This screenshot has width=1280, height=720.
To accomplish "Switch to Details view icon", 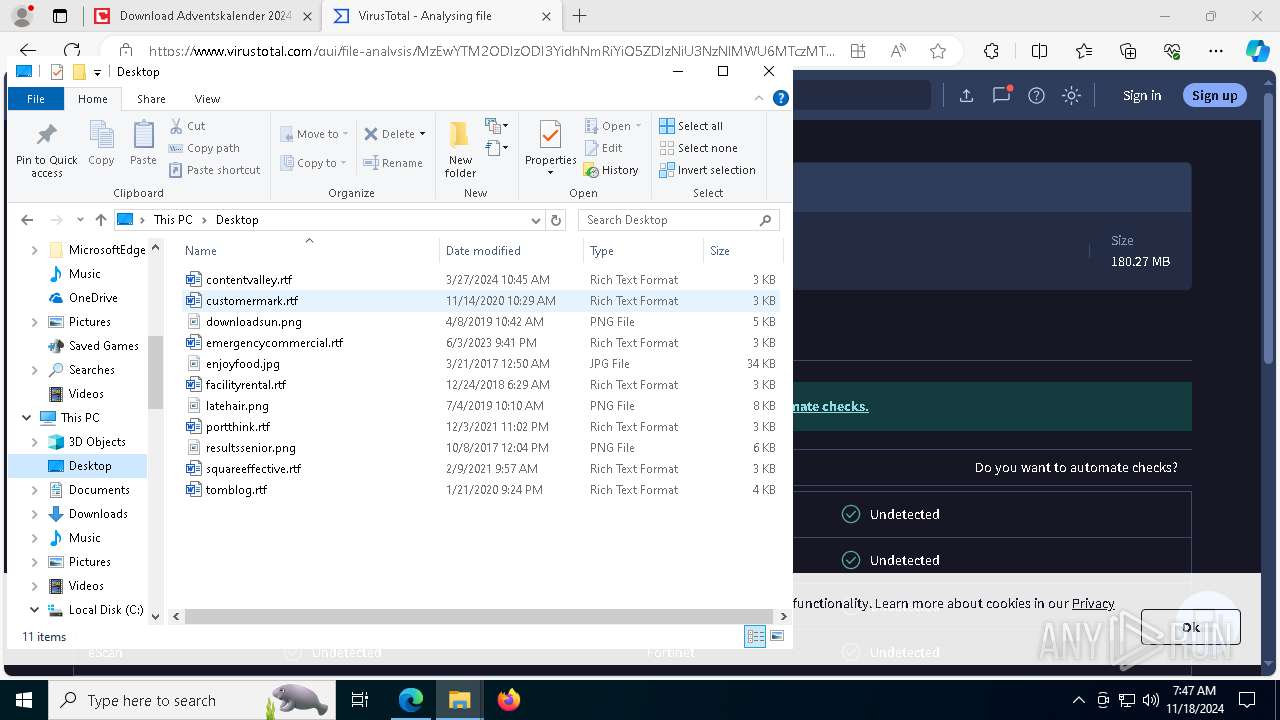I will point(756,636).
